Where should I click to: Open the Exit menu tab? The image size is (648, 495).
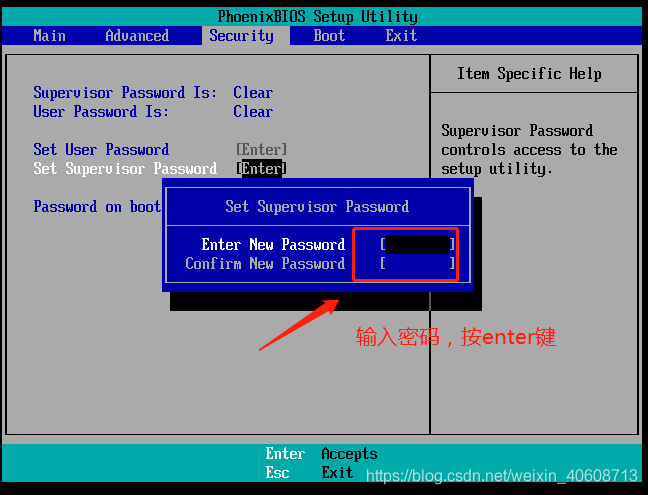point(401,36)
